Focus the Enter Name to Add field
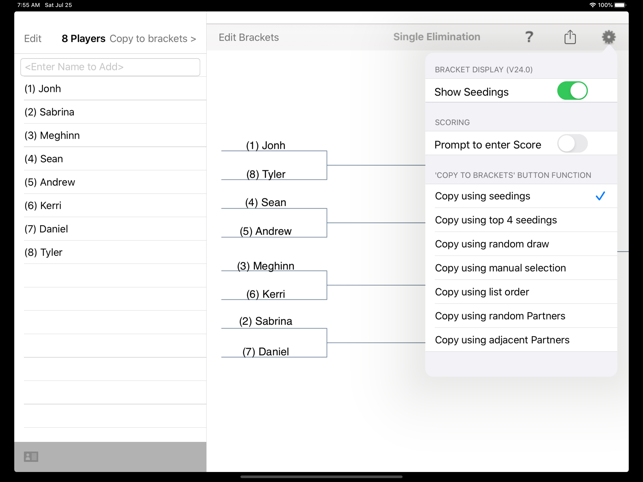Image resolution: width=643 pixels, height=482 pixels. pos(110,67)
